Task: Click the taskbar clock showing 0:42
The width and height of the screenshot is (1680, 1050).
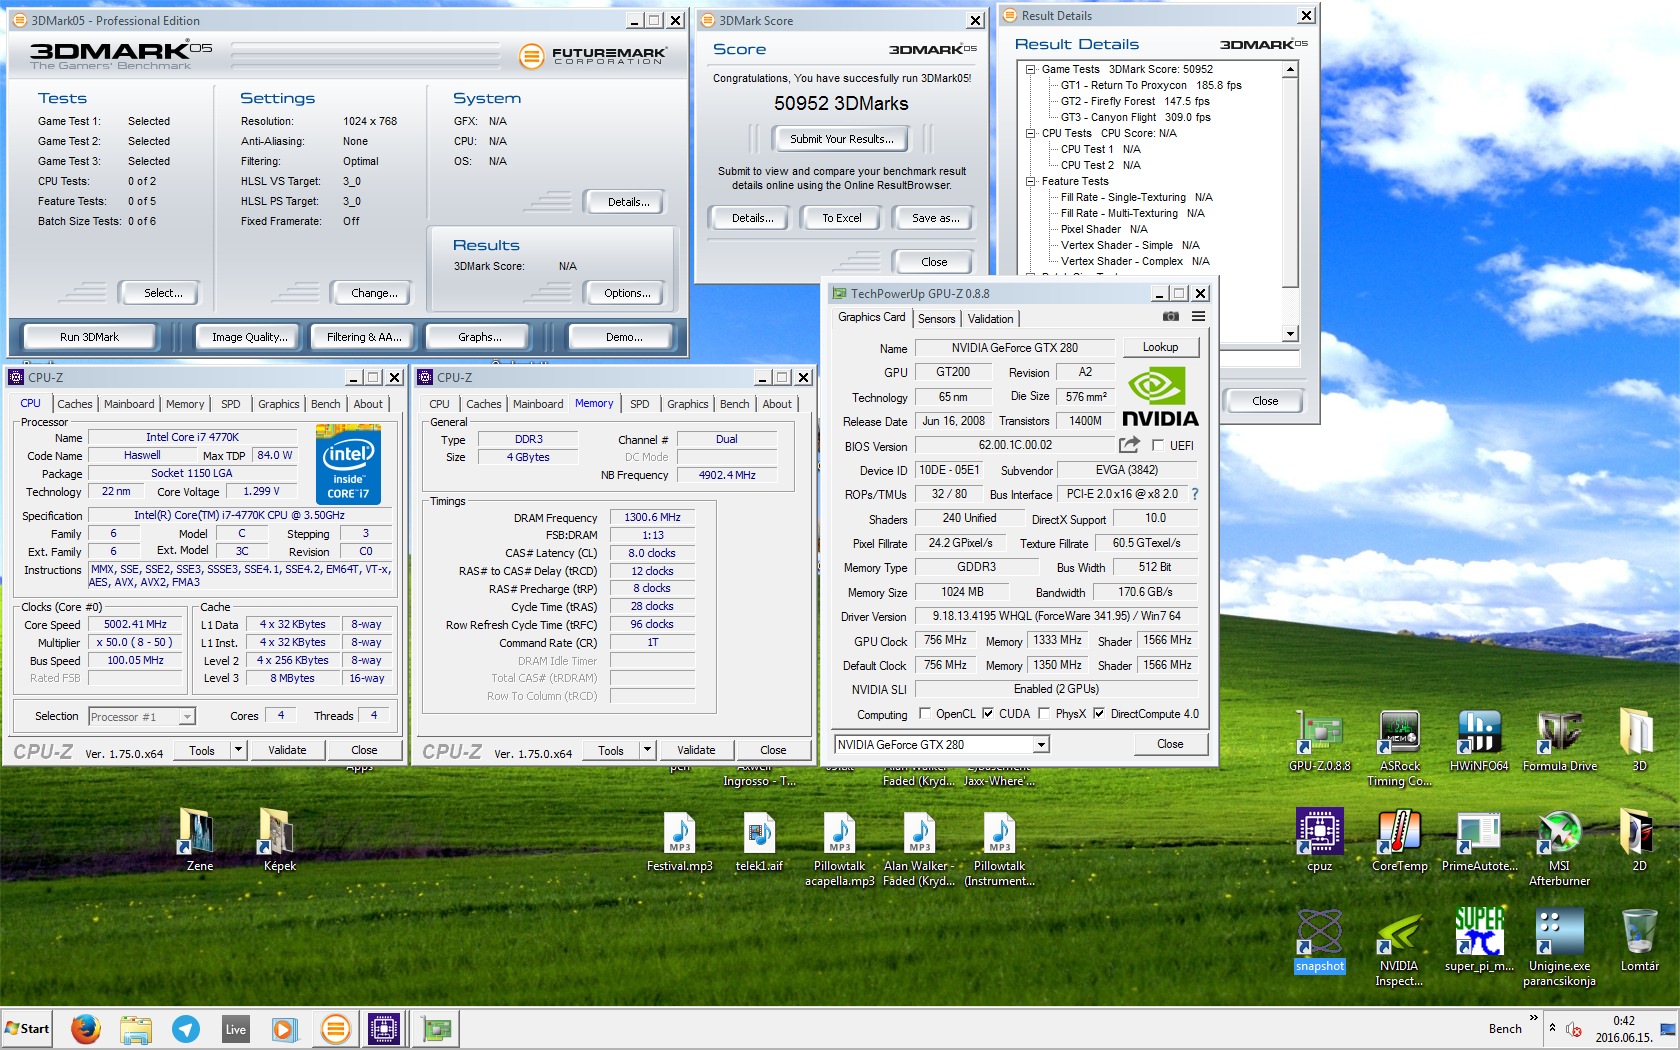Action: pos(1623,1021)
